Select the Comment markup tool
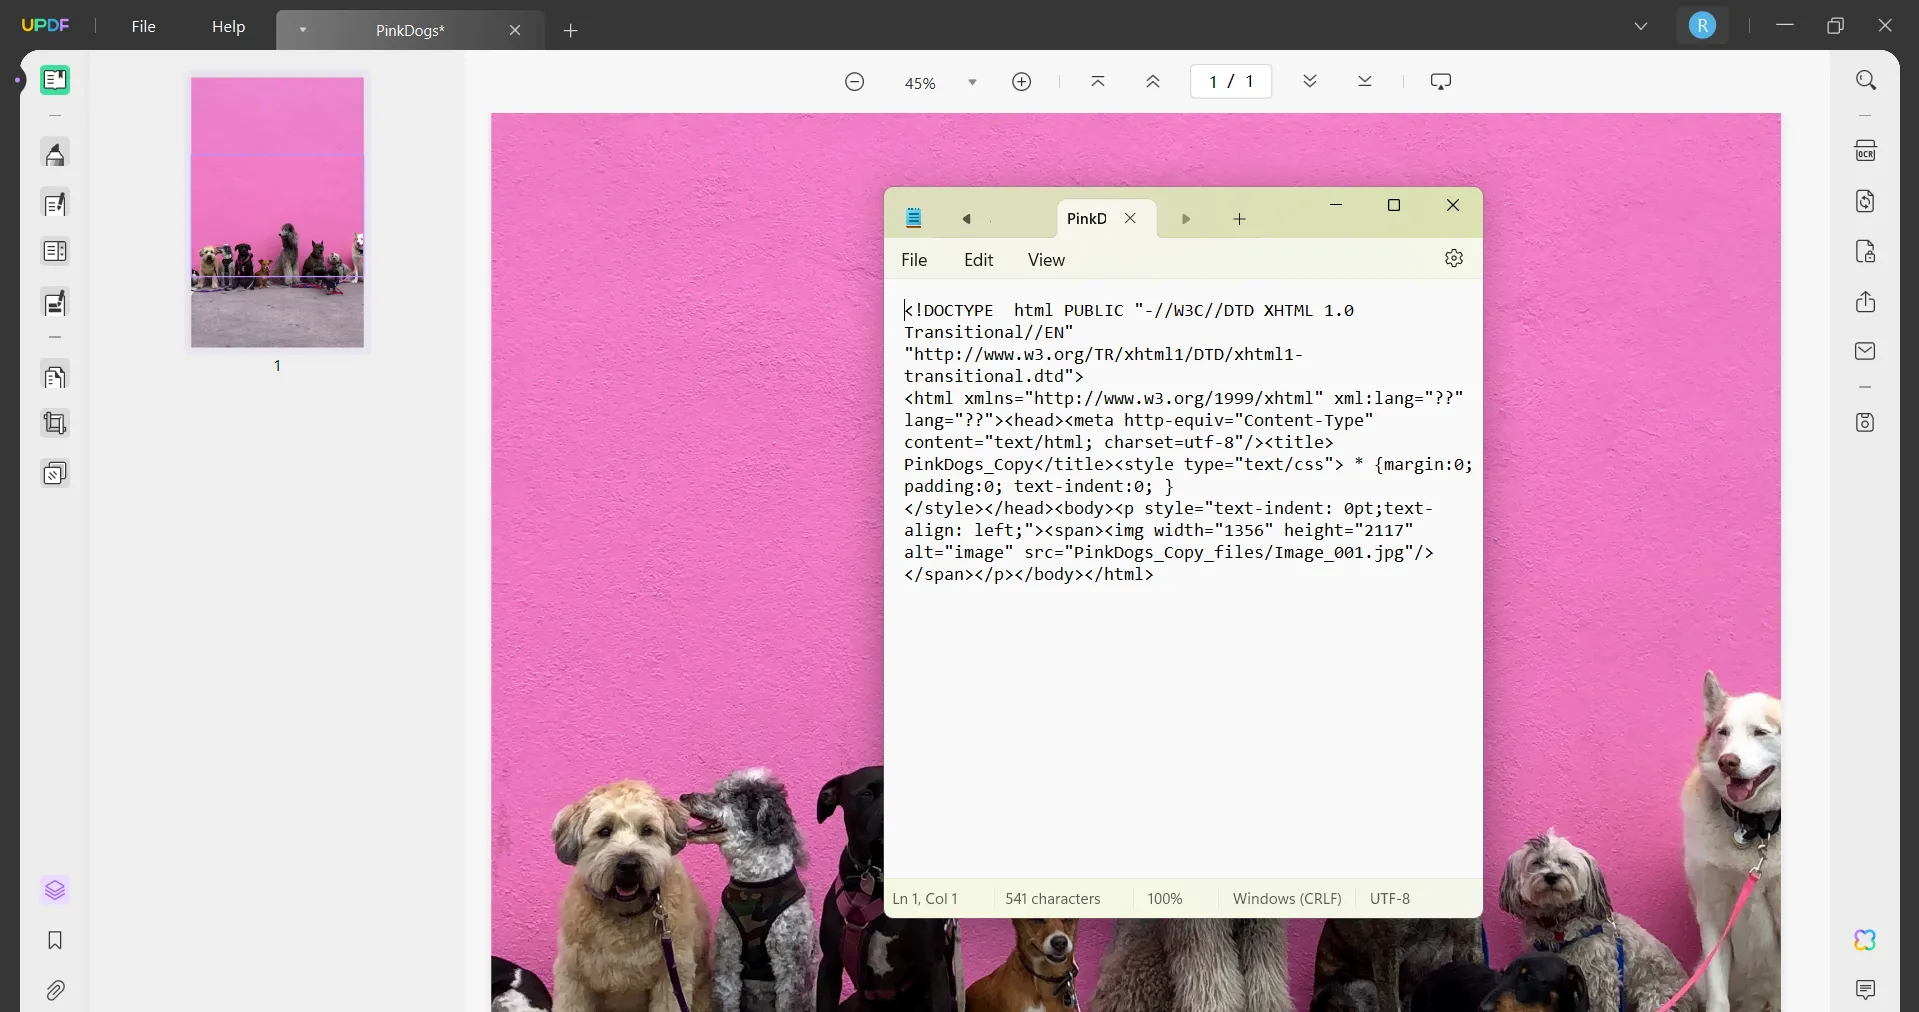This screenshot has width=1919, height=1012. point(55,153)
